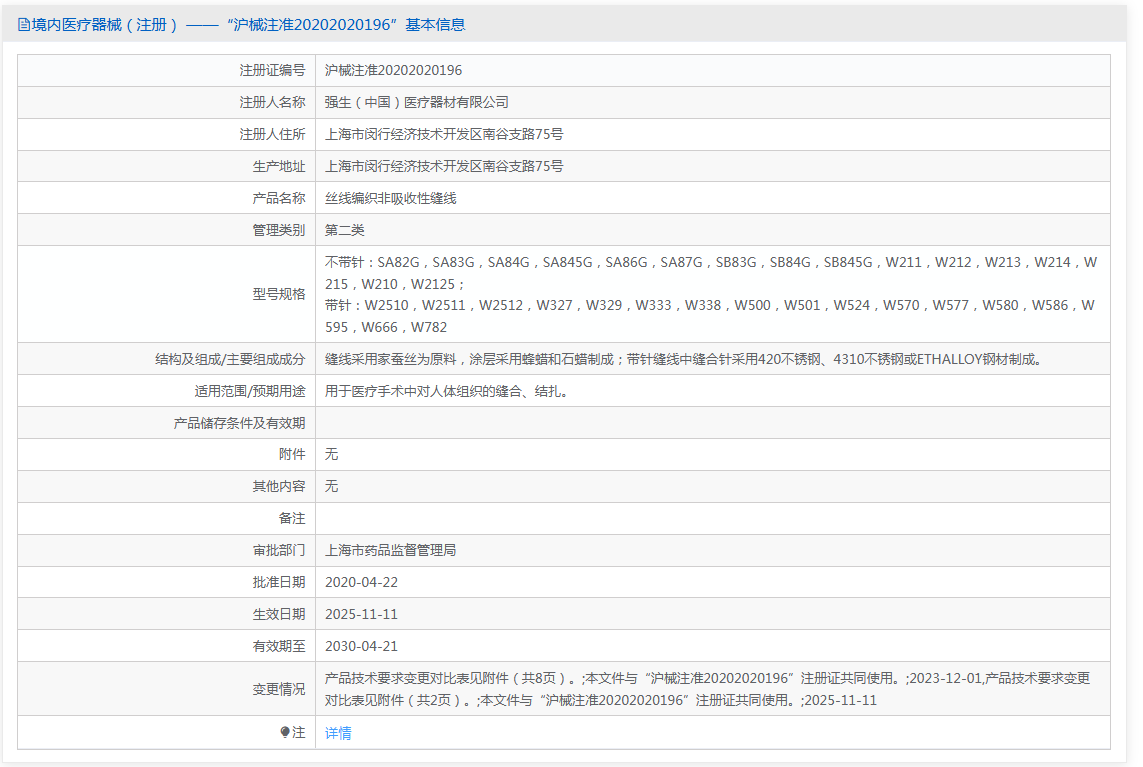Click the 其他内容 label
Screen dimensions: 1143x767
[x=279, y=486]
